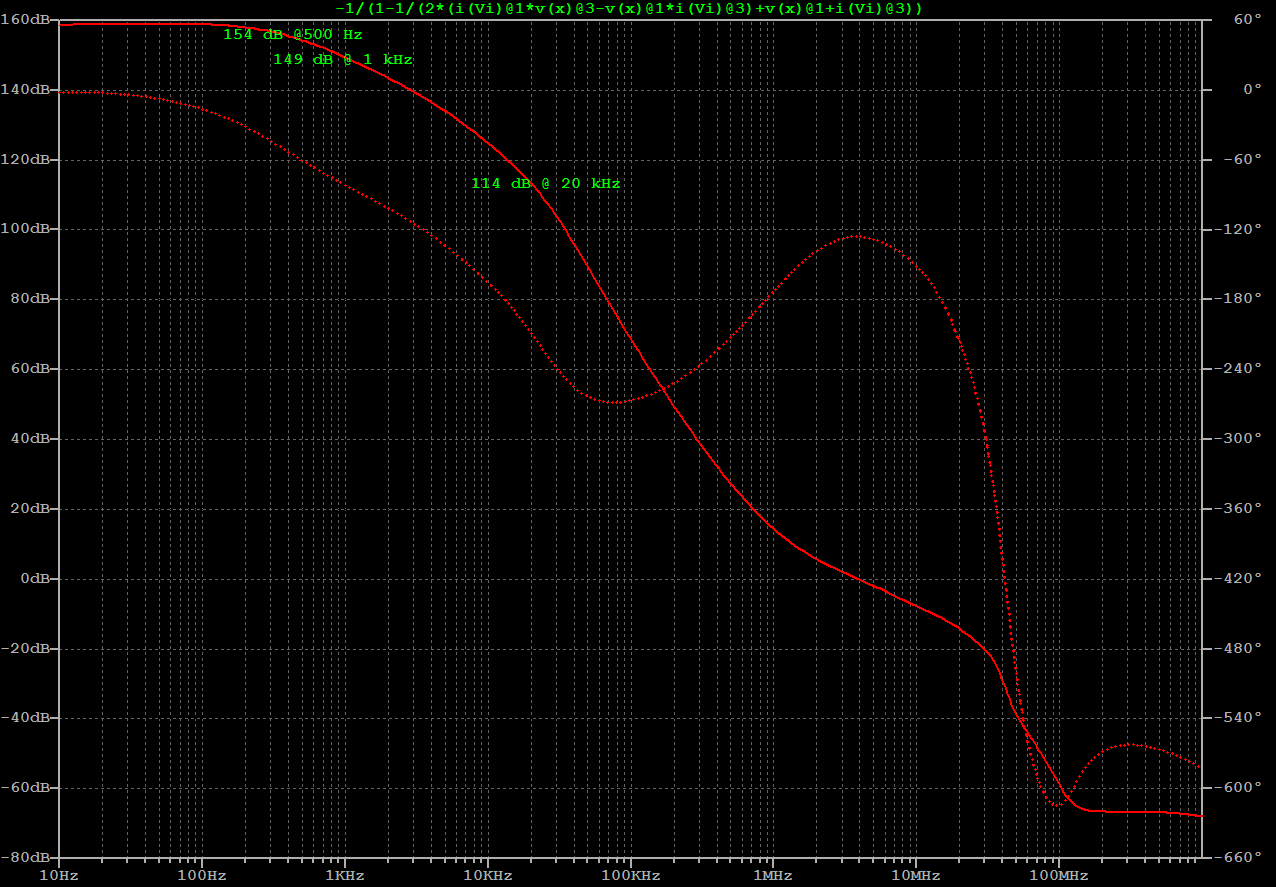Click the -60° phase axis label
The width and height of the screenshot is (1276, 887).
click(1244, 160)
